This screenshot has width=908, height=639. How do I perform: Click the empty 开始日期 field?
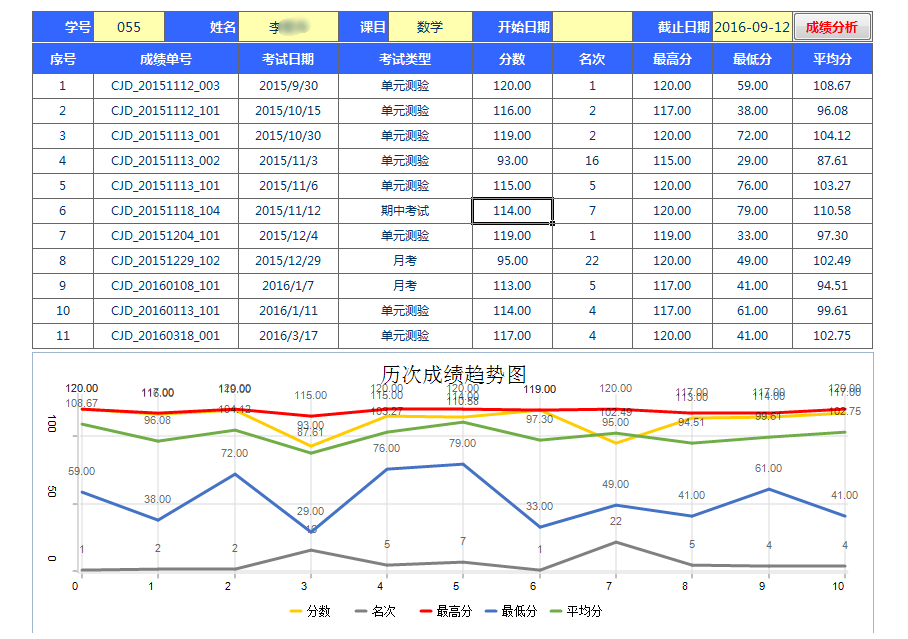click(592, 27)
